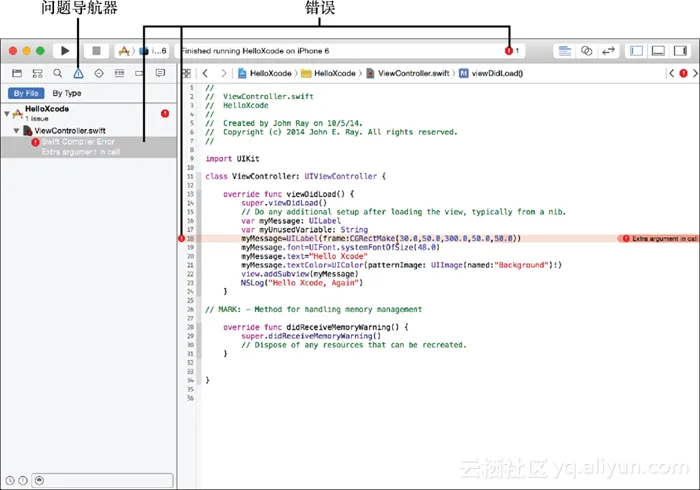
Task: Open the Issue navigator warning-triangle icon
Action: coord(78,73)
